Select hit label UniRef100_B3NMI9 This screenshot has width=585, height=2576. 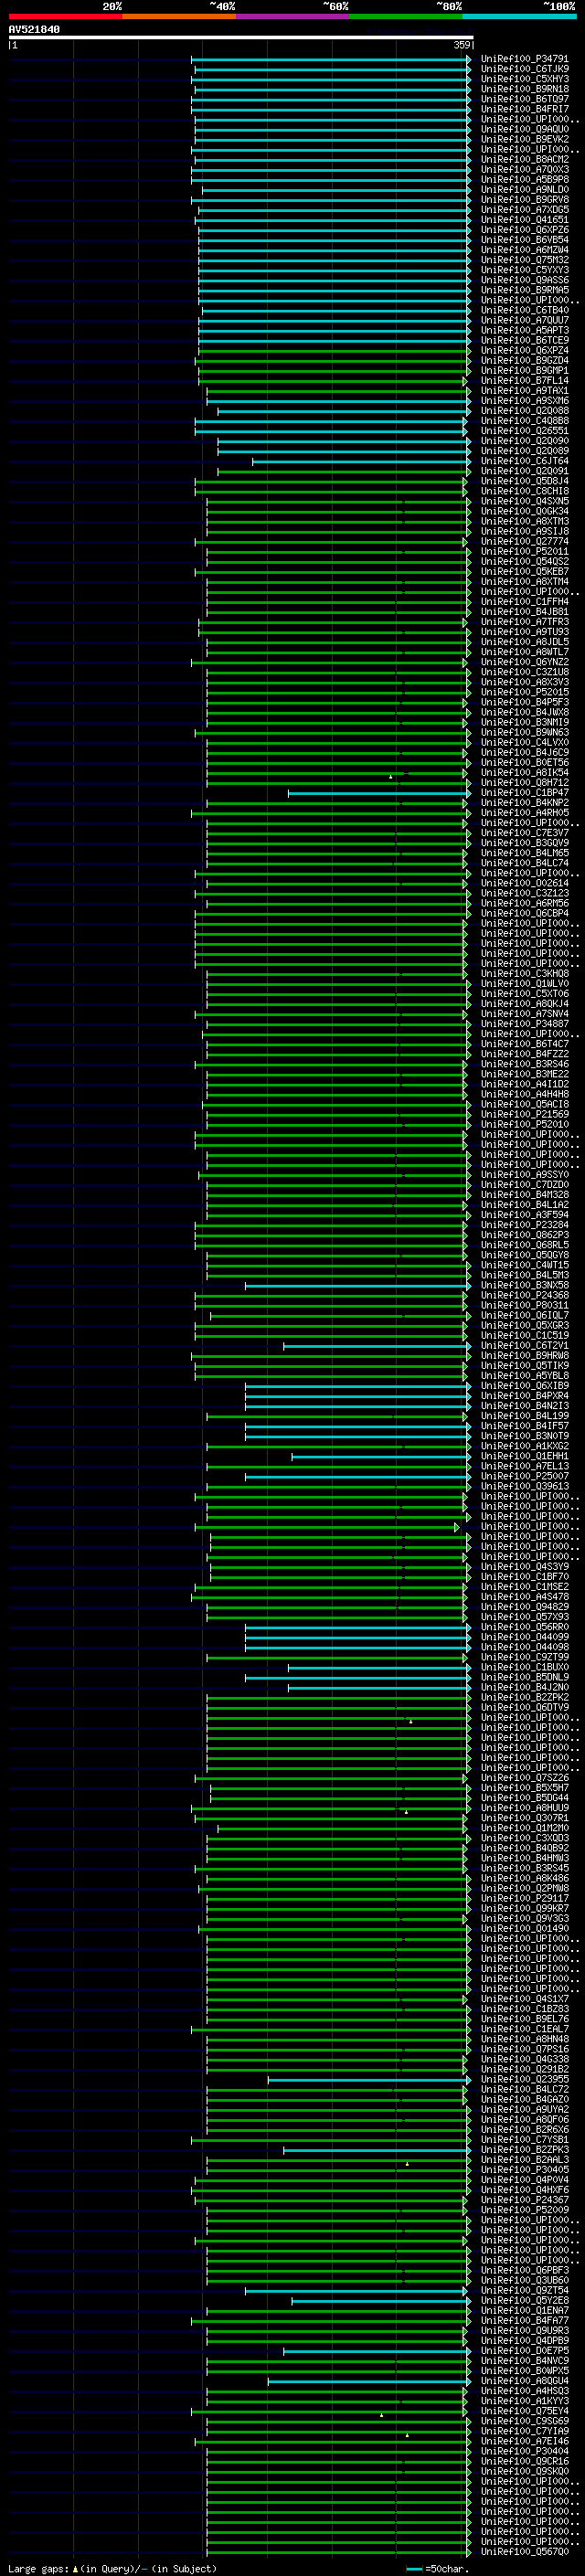[x=524, y=722]
